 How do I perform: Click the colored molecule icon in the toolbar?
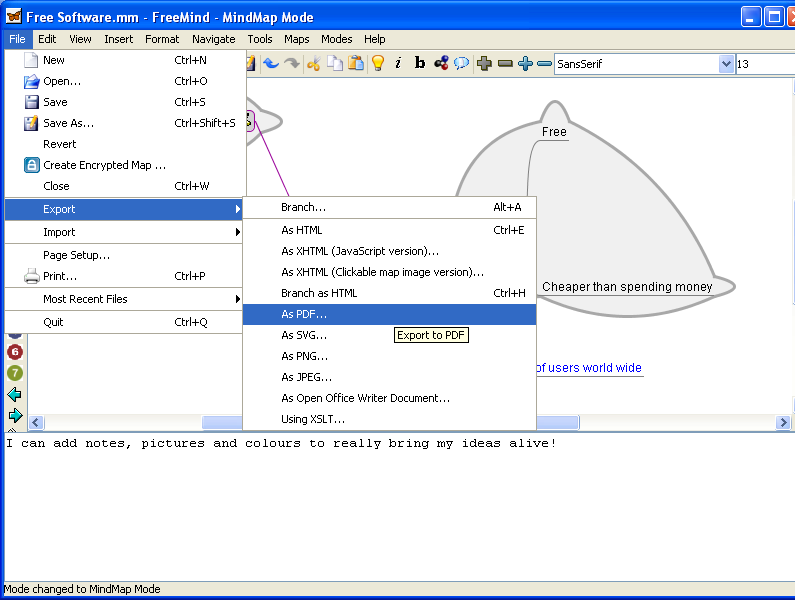pyautogui.click(x=441, y=63)
